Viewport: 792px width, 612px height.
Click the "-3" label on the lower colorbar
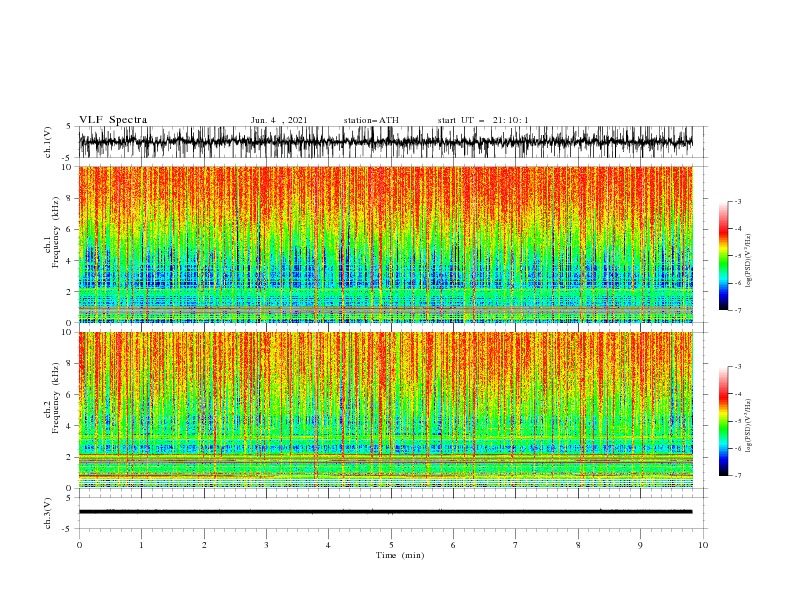click(x=738, y=367)
